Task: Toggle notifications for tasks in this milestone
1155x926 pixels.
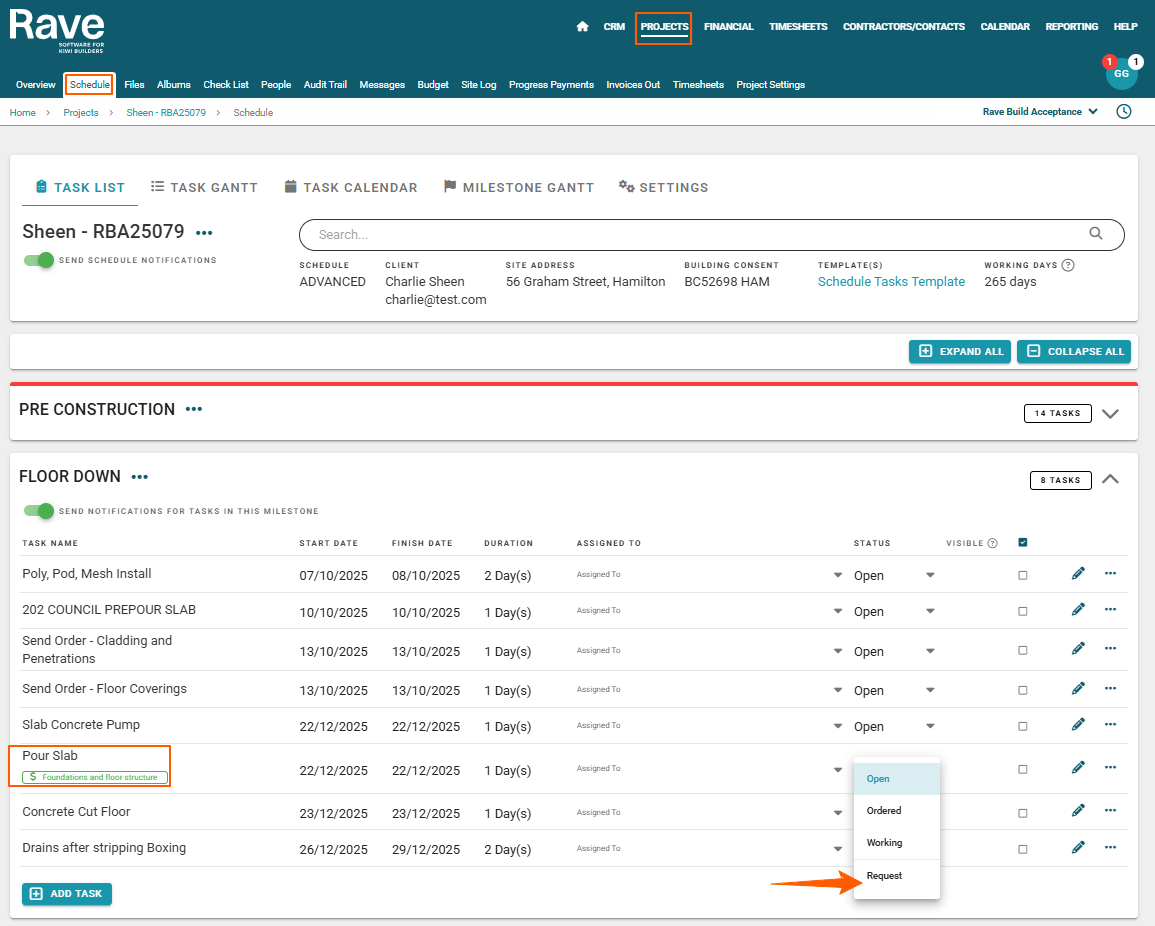Action: 38,511
